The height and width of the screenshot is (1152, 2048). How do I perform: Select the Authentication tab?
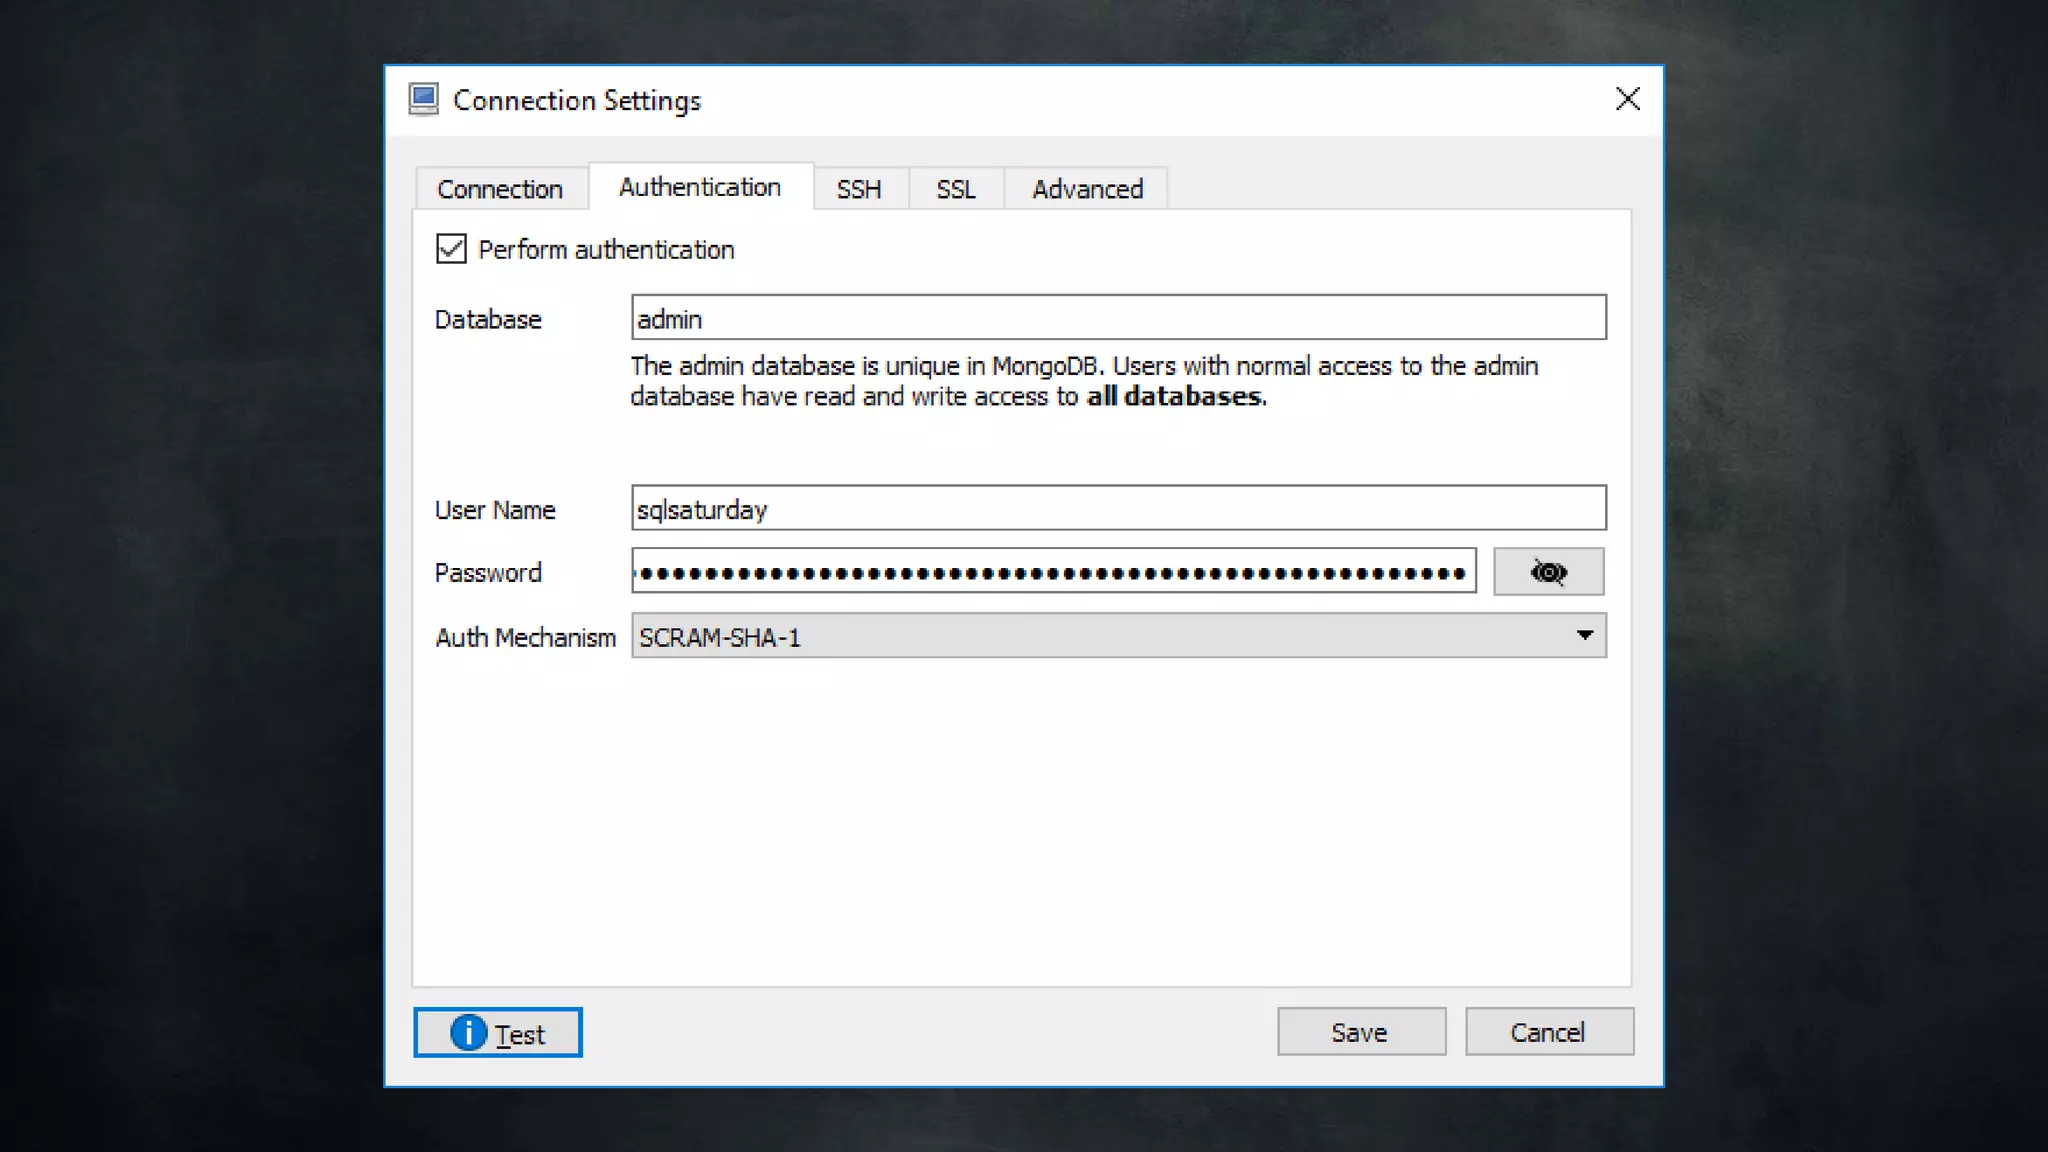[x=700, y=187]
